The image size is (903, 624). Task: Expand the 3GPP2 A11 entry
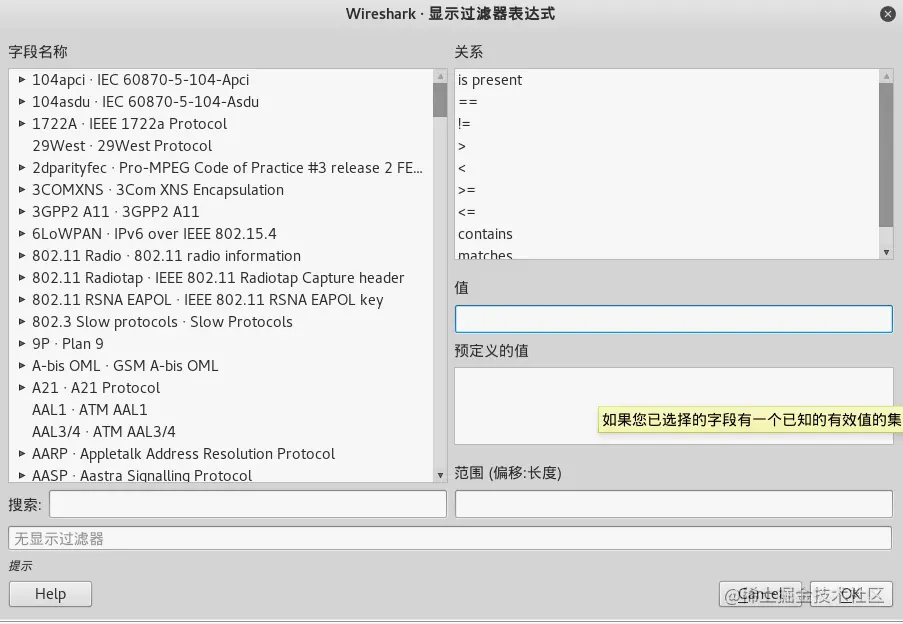click(x=22, y=211)
